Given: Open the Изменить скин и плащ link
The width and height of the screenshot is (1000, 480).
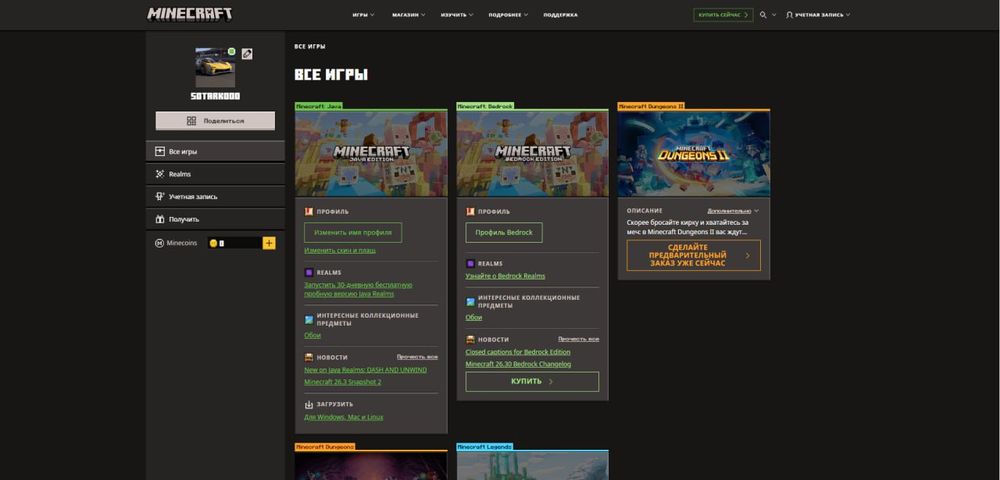Looking at the screenshot, I should pos(340,251).
